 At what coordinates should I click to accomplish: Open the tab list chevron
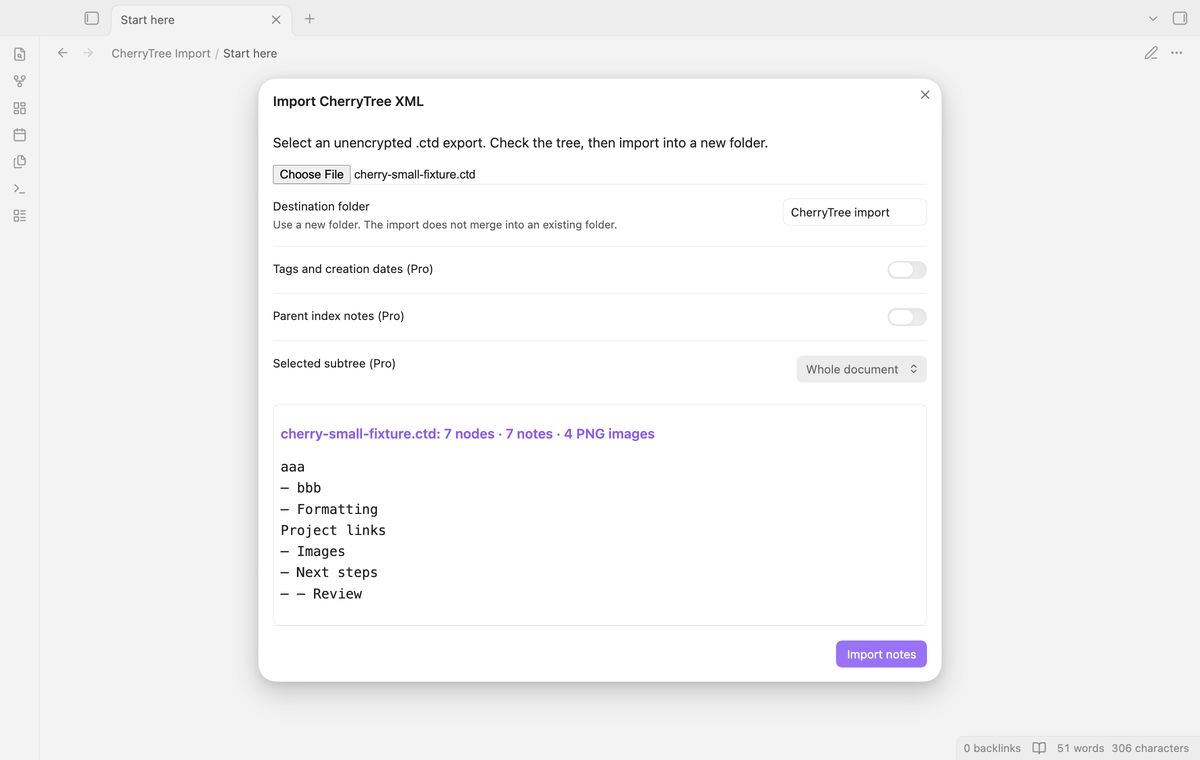point(1153,19)
